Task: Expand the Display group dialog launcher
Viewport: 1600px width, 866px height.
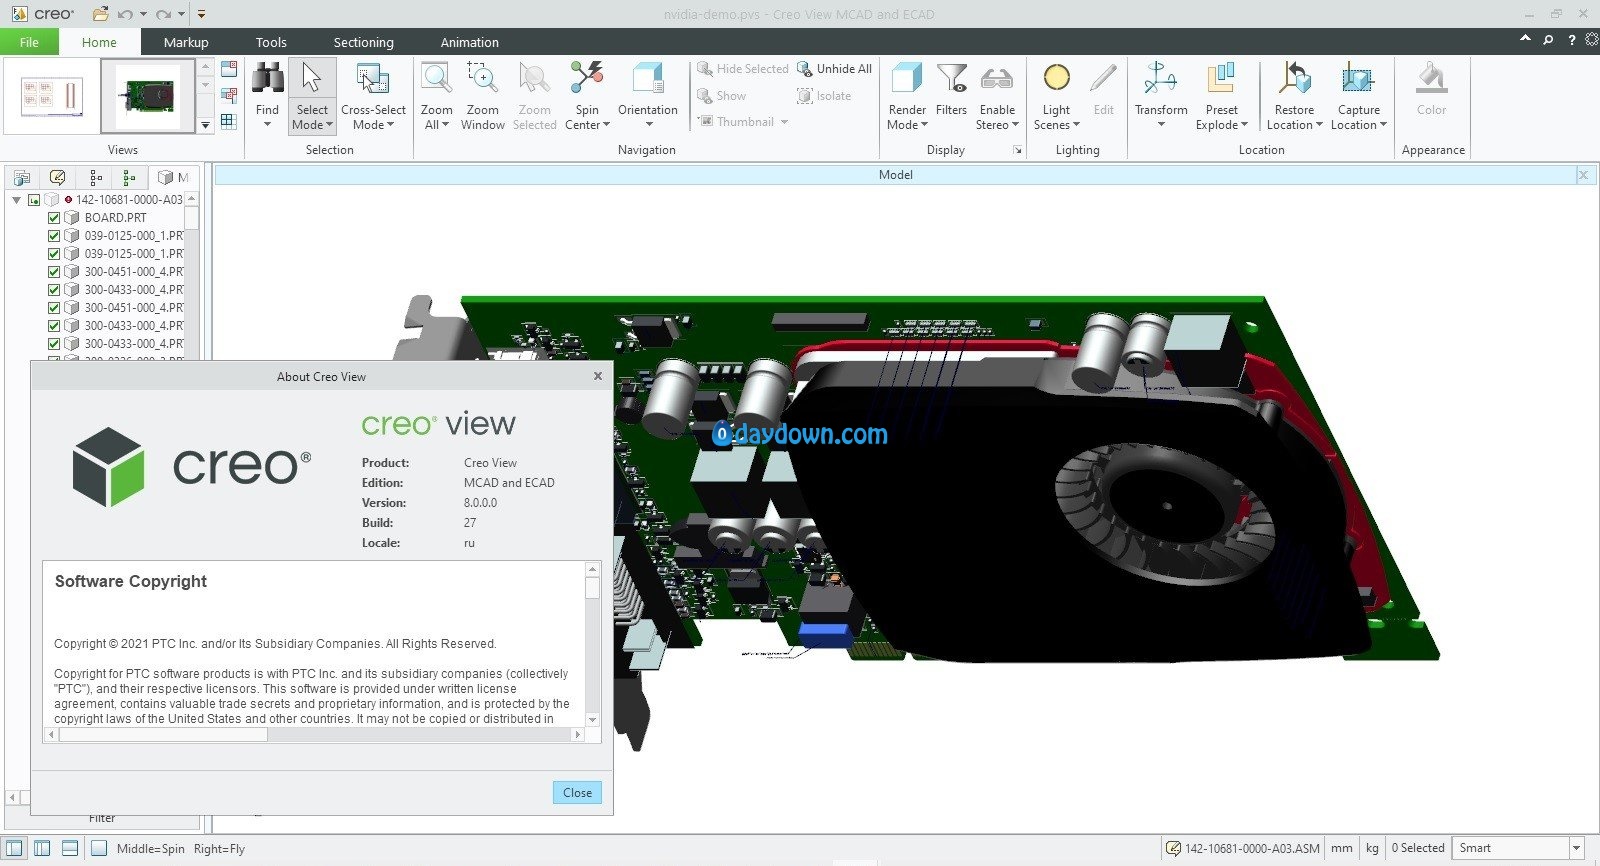Action: pos(1018,150)
